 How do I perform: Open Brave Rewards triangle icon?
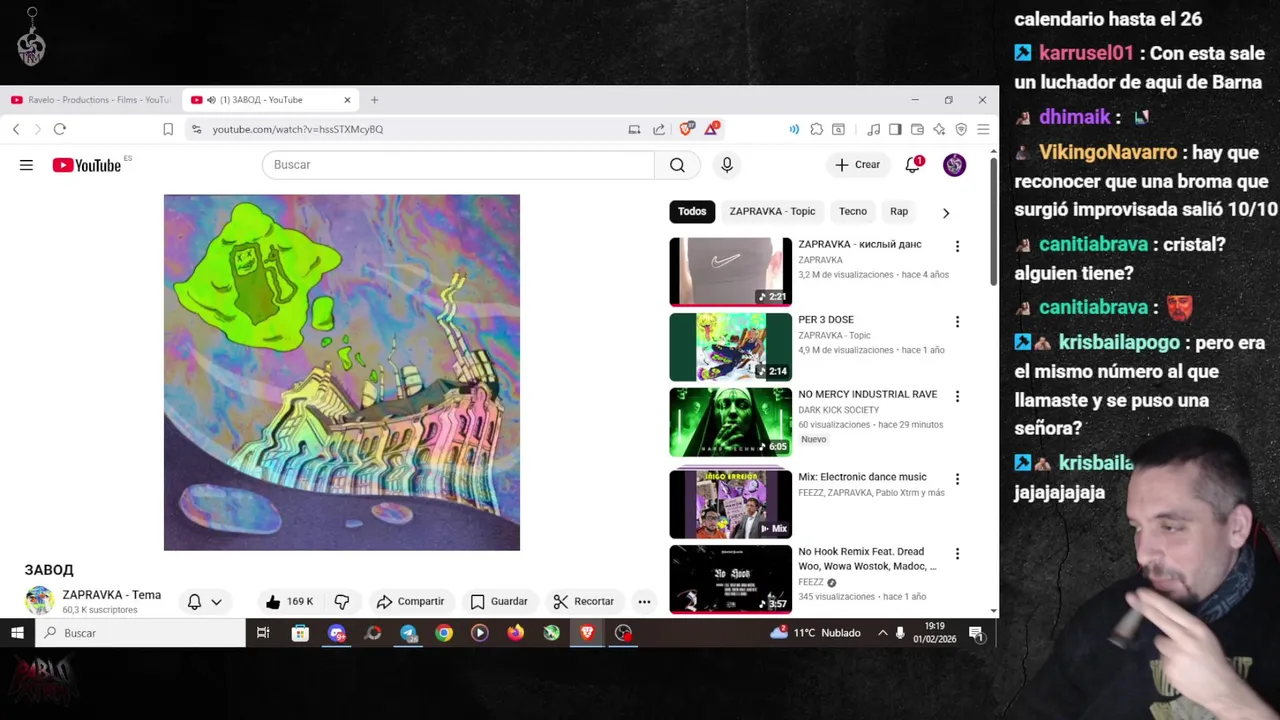[712, 129]
